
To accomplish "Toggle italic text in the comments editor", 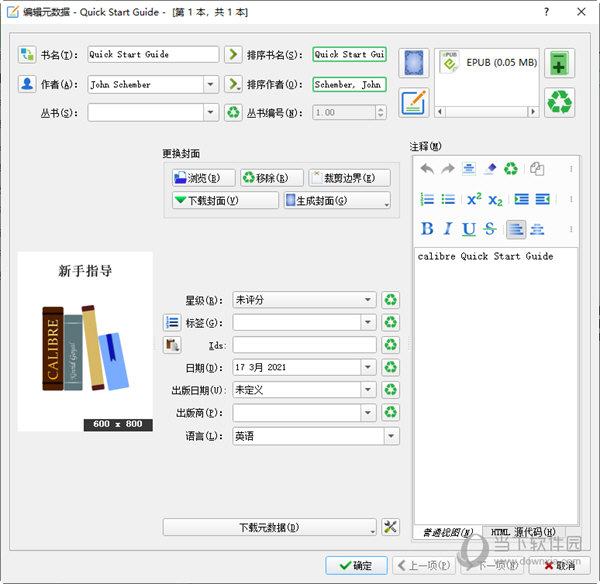I will tap(448, 229).
